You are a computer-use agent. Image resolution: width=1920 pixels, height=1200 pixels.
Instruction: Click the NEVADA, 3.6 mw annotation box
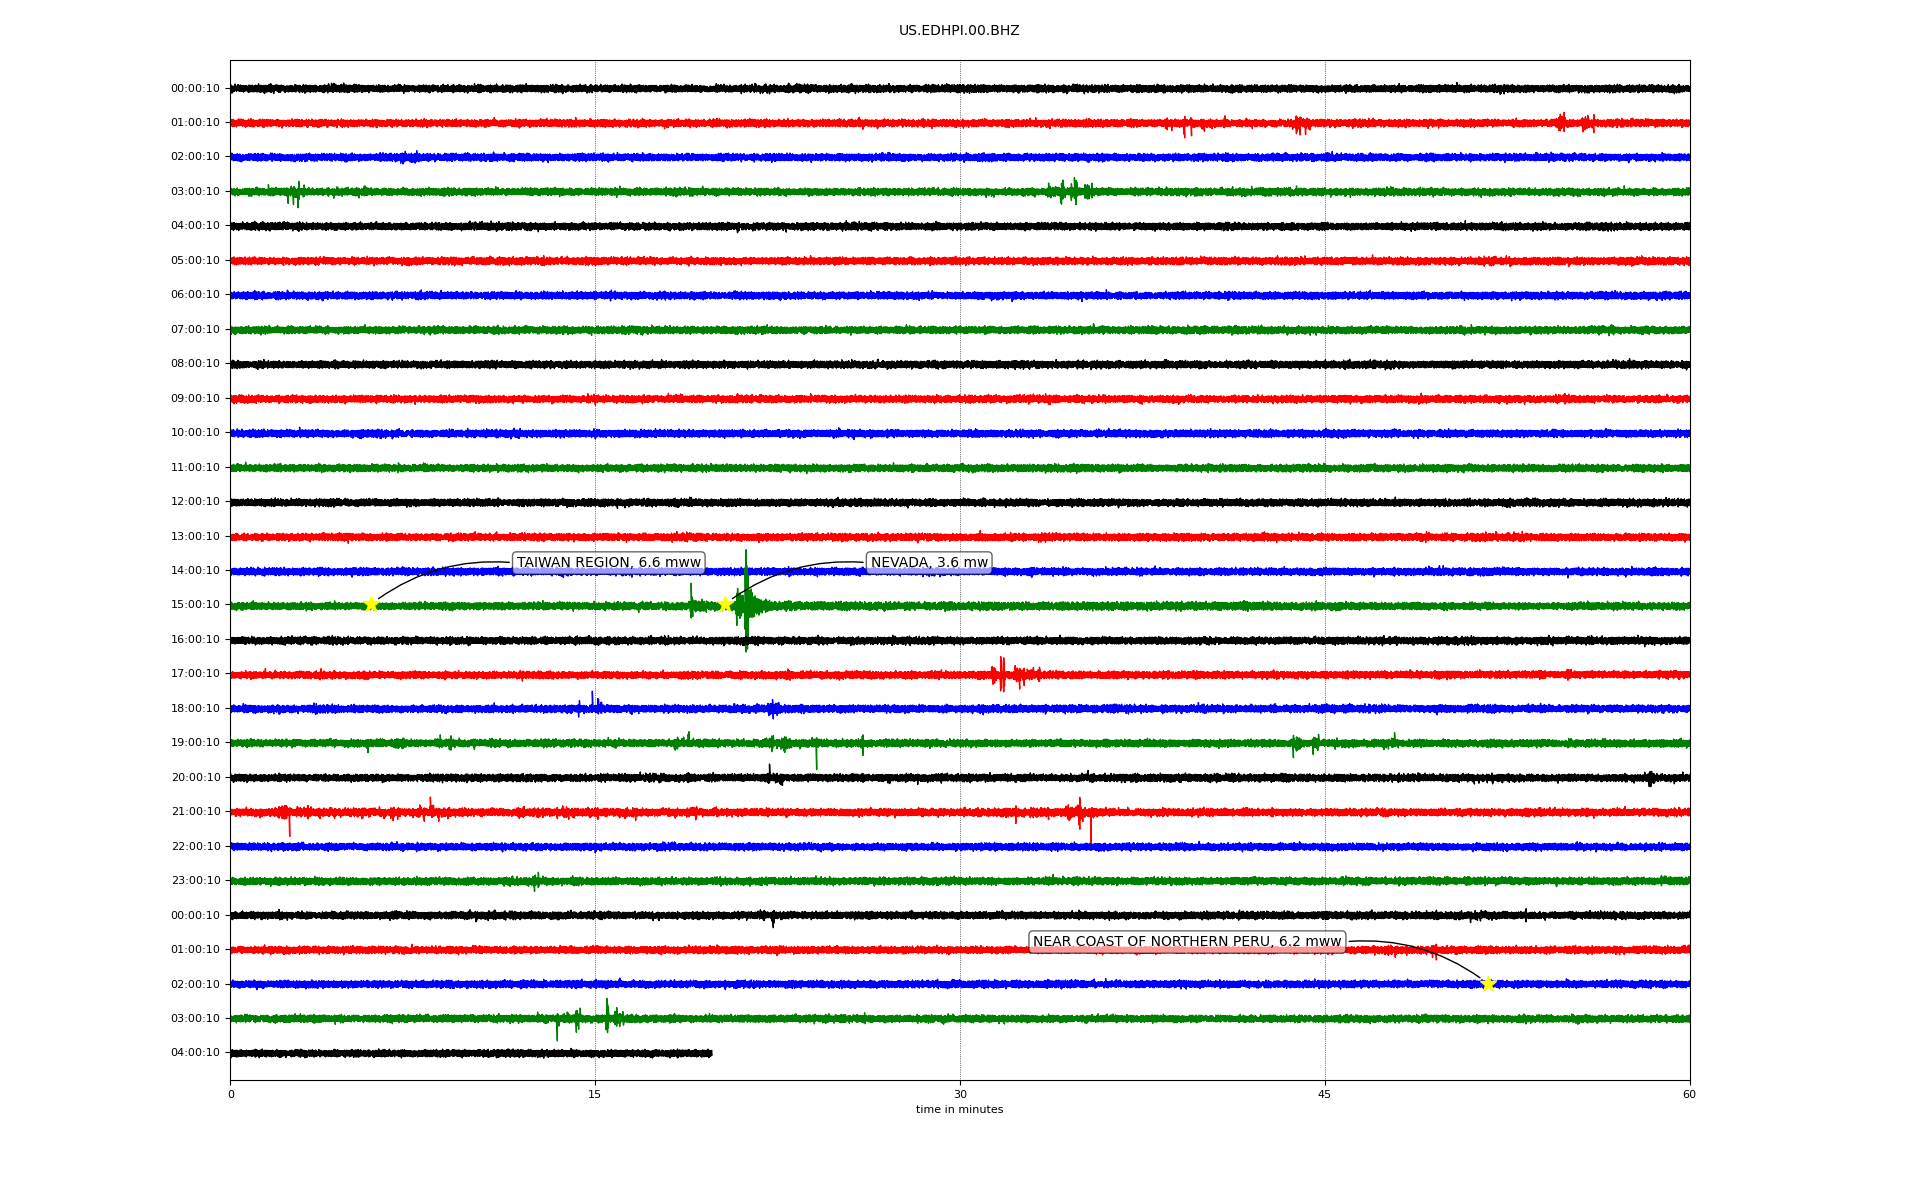[929, 563]
